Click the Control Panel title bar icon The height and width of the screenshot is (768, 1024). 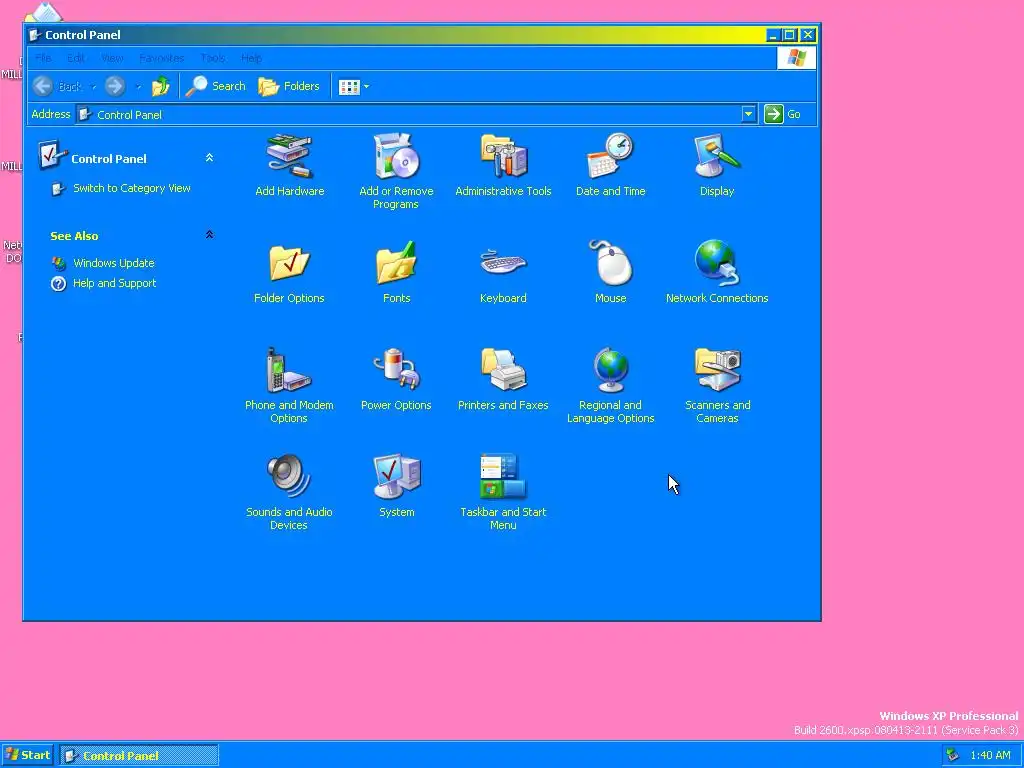tap(35, 35)
